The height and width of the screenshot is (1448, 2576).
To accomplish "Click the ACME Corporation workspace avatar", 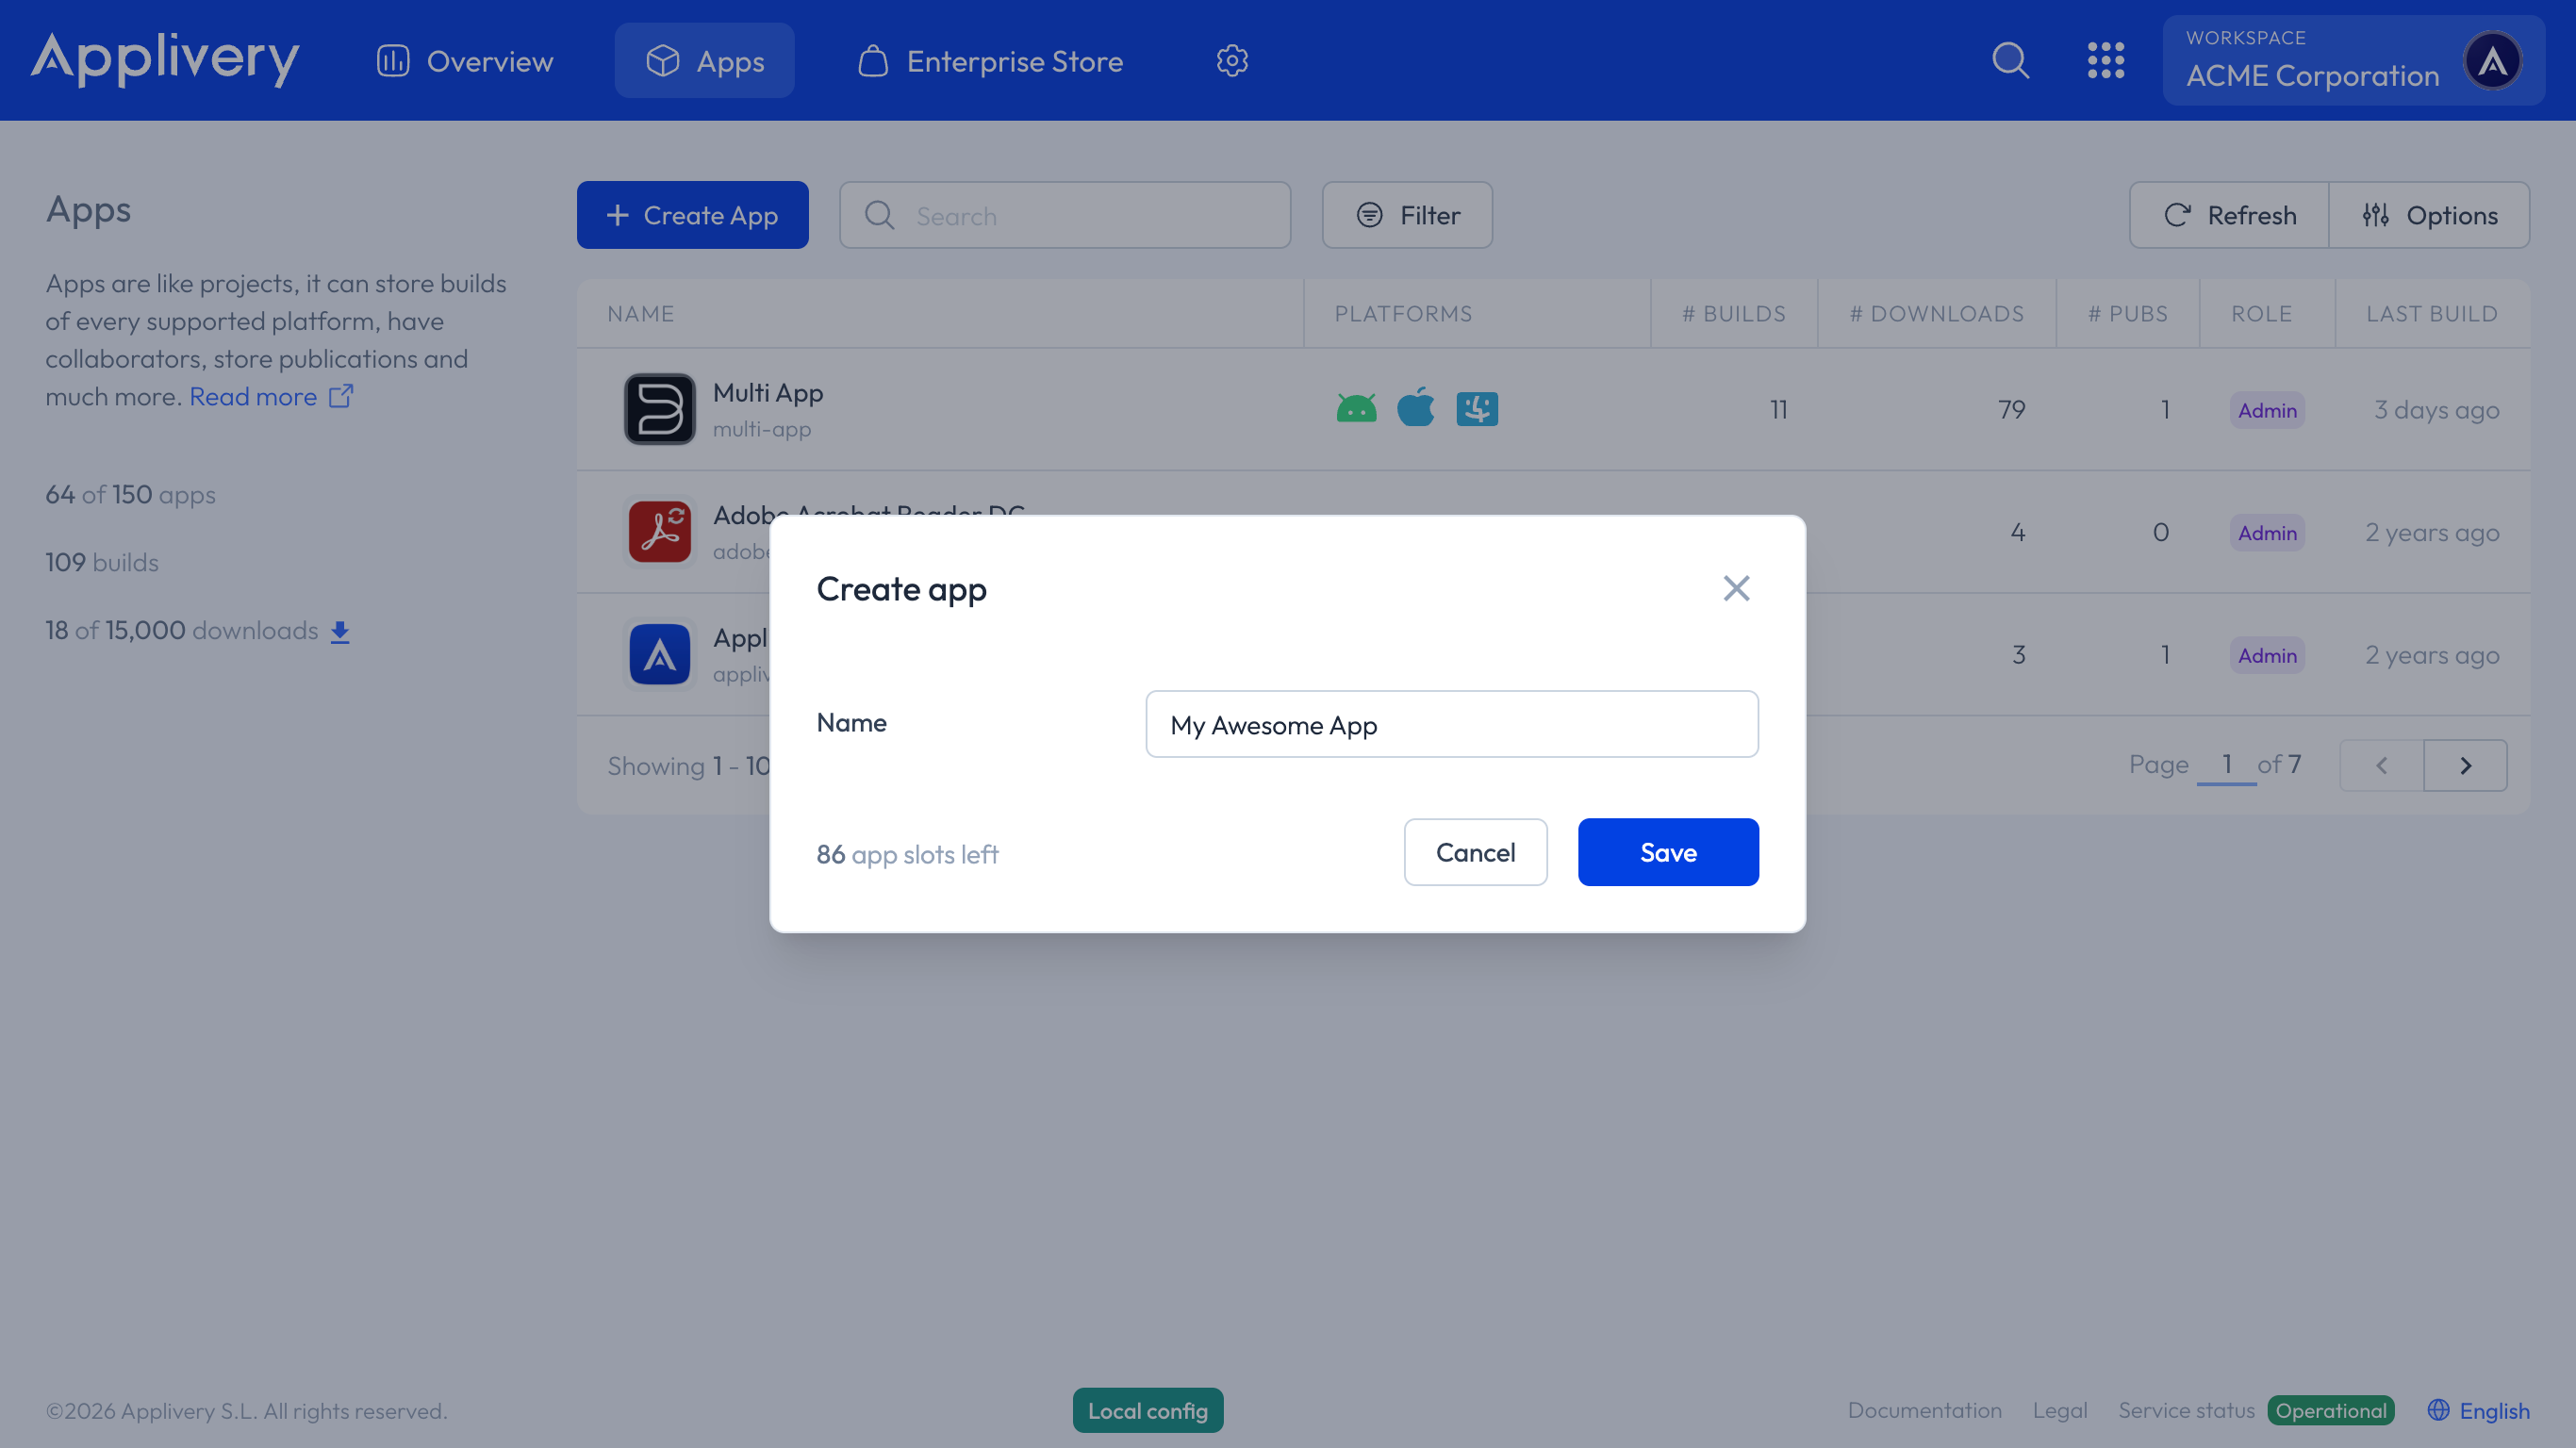I will click(2492, 60).
